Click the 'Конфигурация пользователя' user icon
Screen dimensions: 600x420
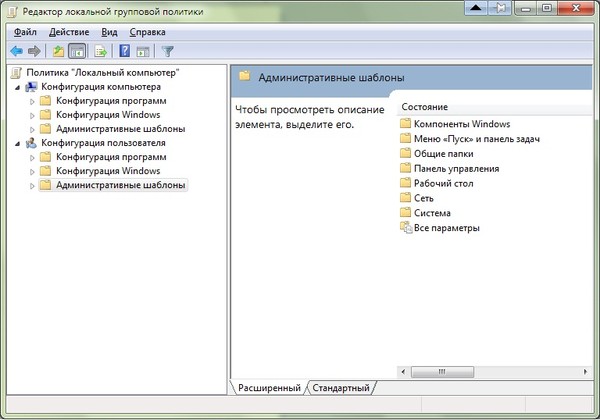[x=31, y=143]
